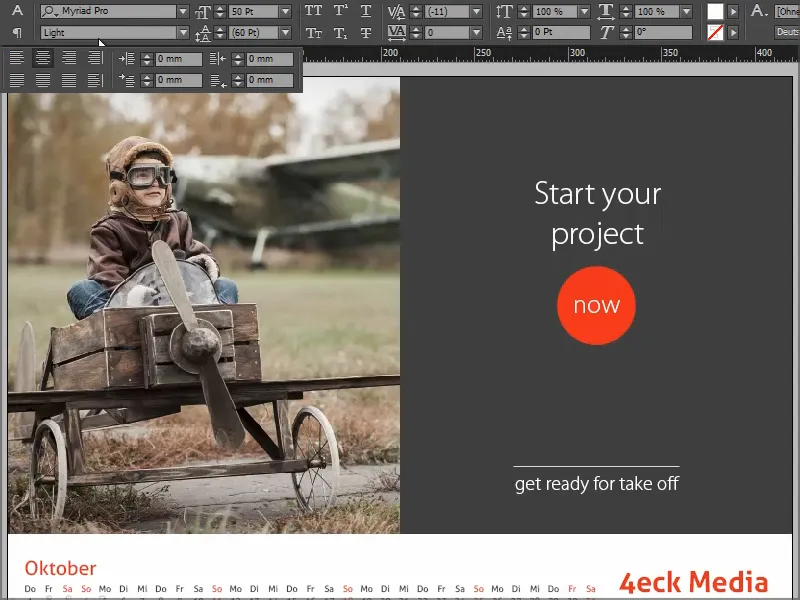The image size is (800, 600).
Task: Toggle Superscript formatting button
Action: [x=340, y=11]
